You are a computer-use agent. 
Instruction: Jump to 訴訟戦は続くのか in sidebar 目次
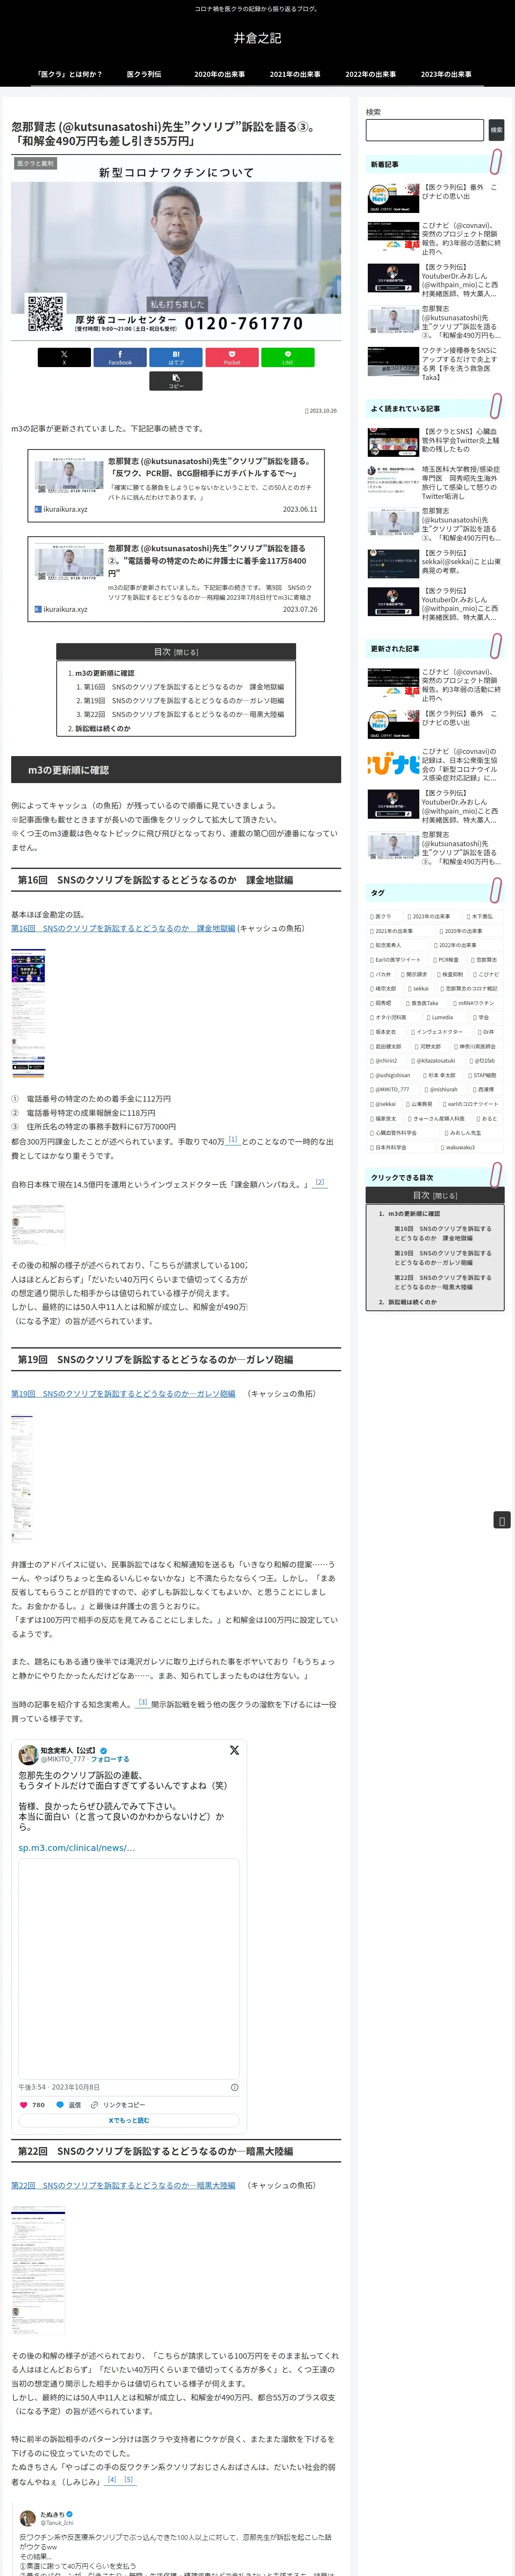pyautogui.click(x=412, y=1302)
